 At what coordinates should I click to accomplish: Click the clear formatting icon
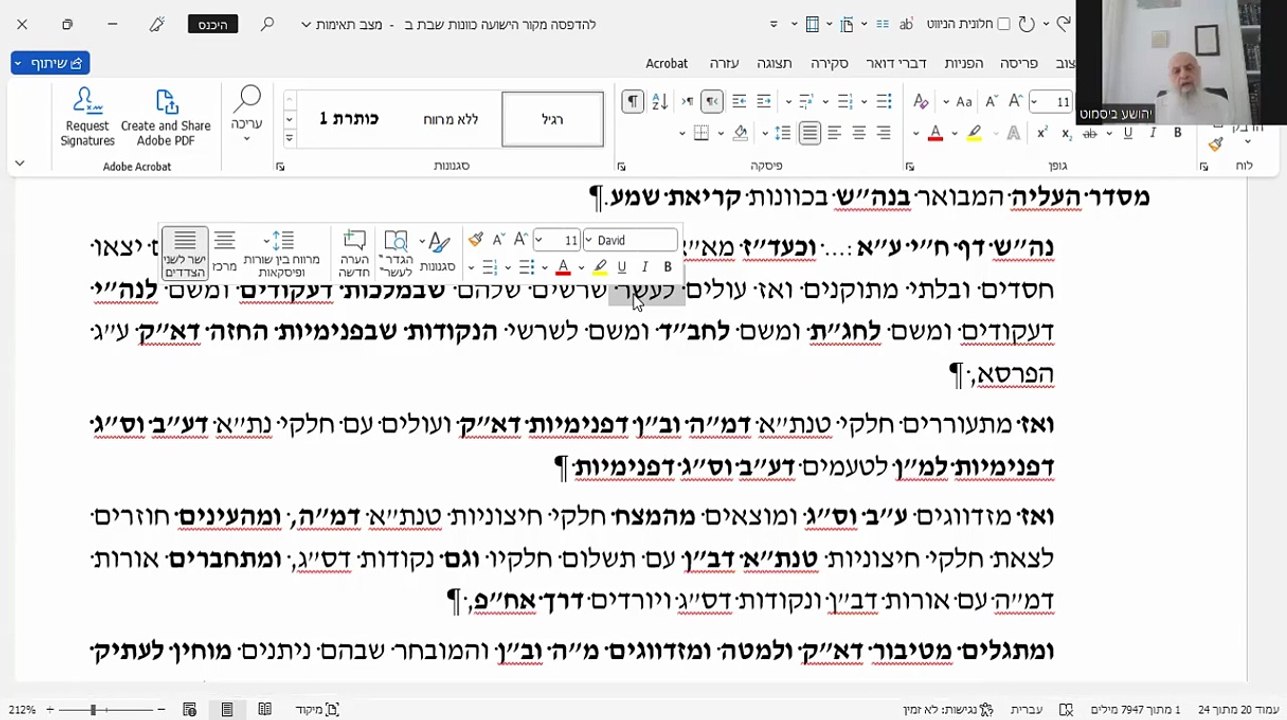pos(921,102)
